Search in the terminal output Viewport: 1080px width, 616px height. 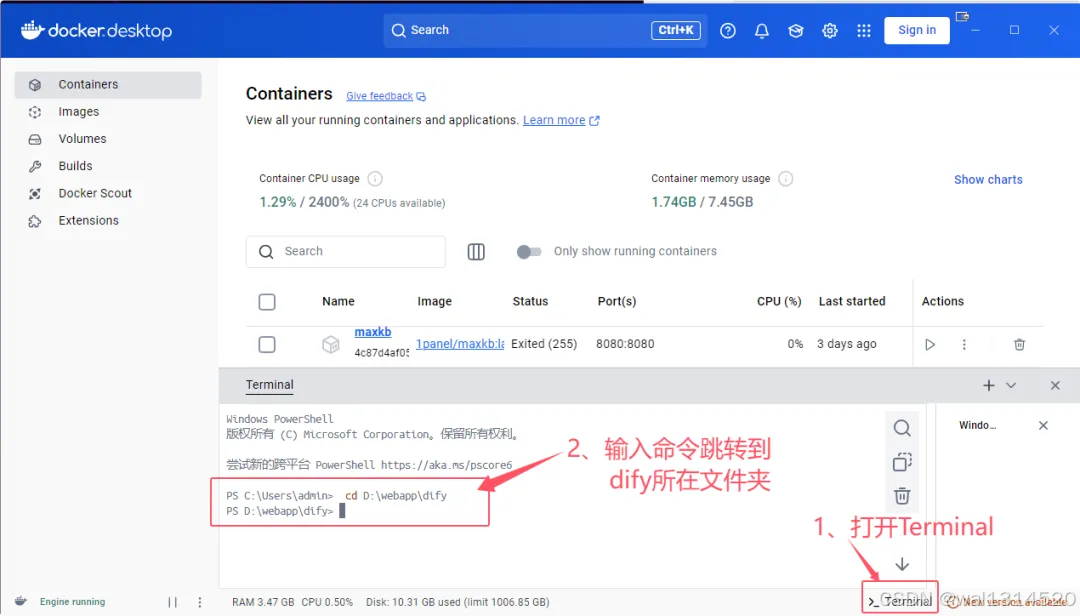902,428
